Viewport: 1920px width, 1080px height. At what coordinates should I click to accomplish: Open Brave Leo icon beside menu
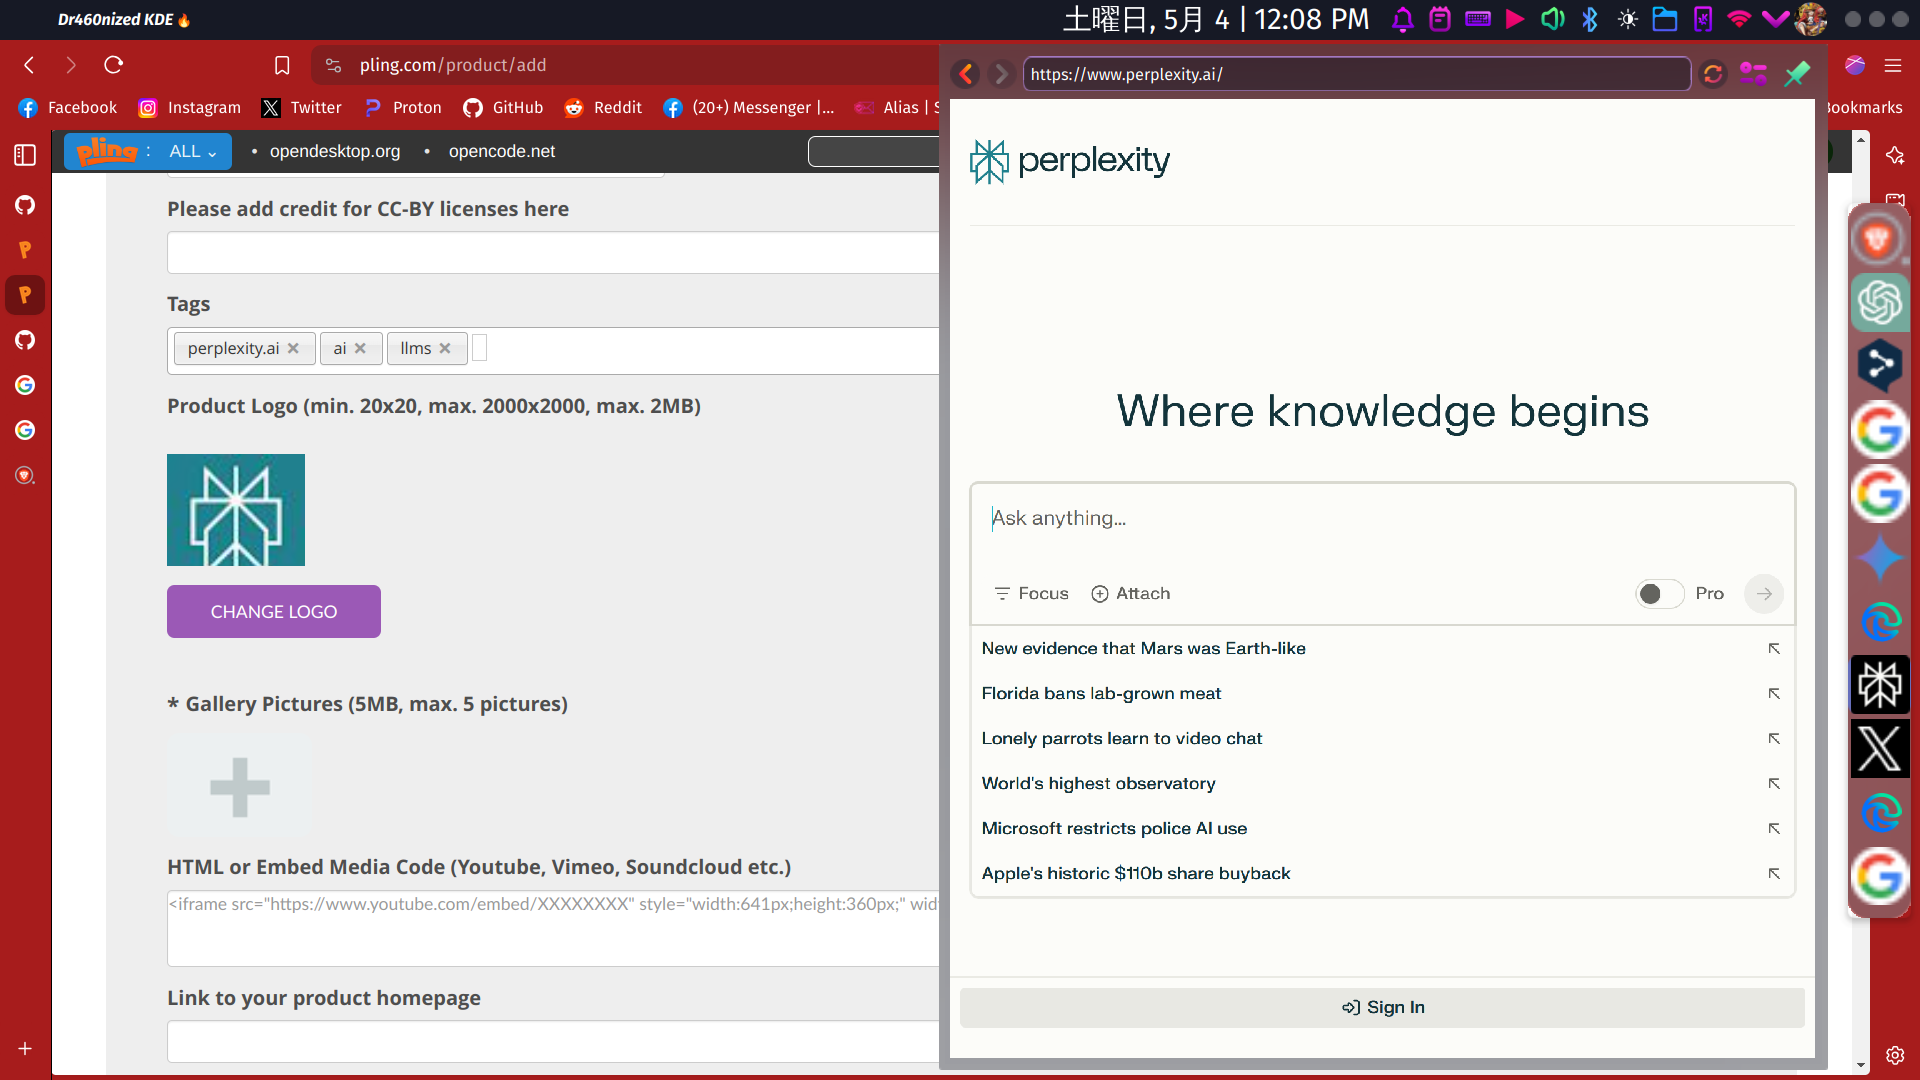pos(1855,65)
